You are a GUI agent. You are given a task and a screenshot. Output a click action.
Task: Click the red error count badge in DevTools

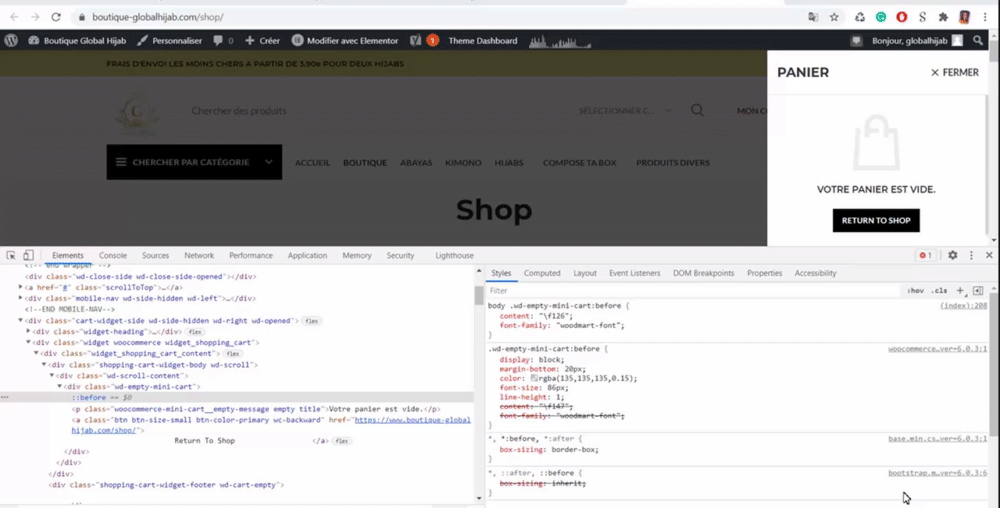coord(925,256)
